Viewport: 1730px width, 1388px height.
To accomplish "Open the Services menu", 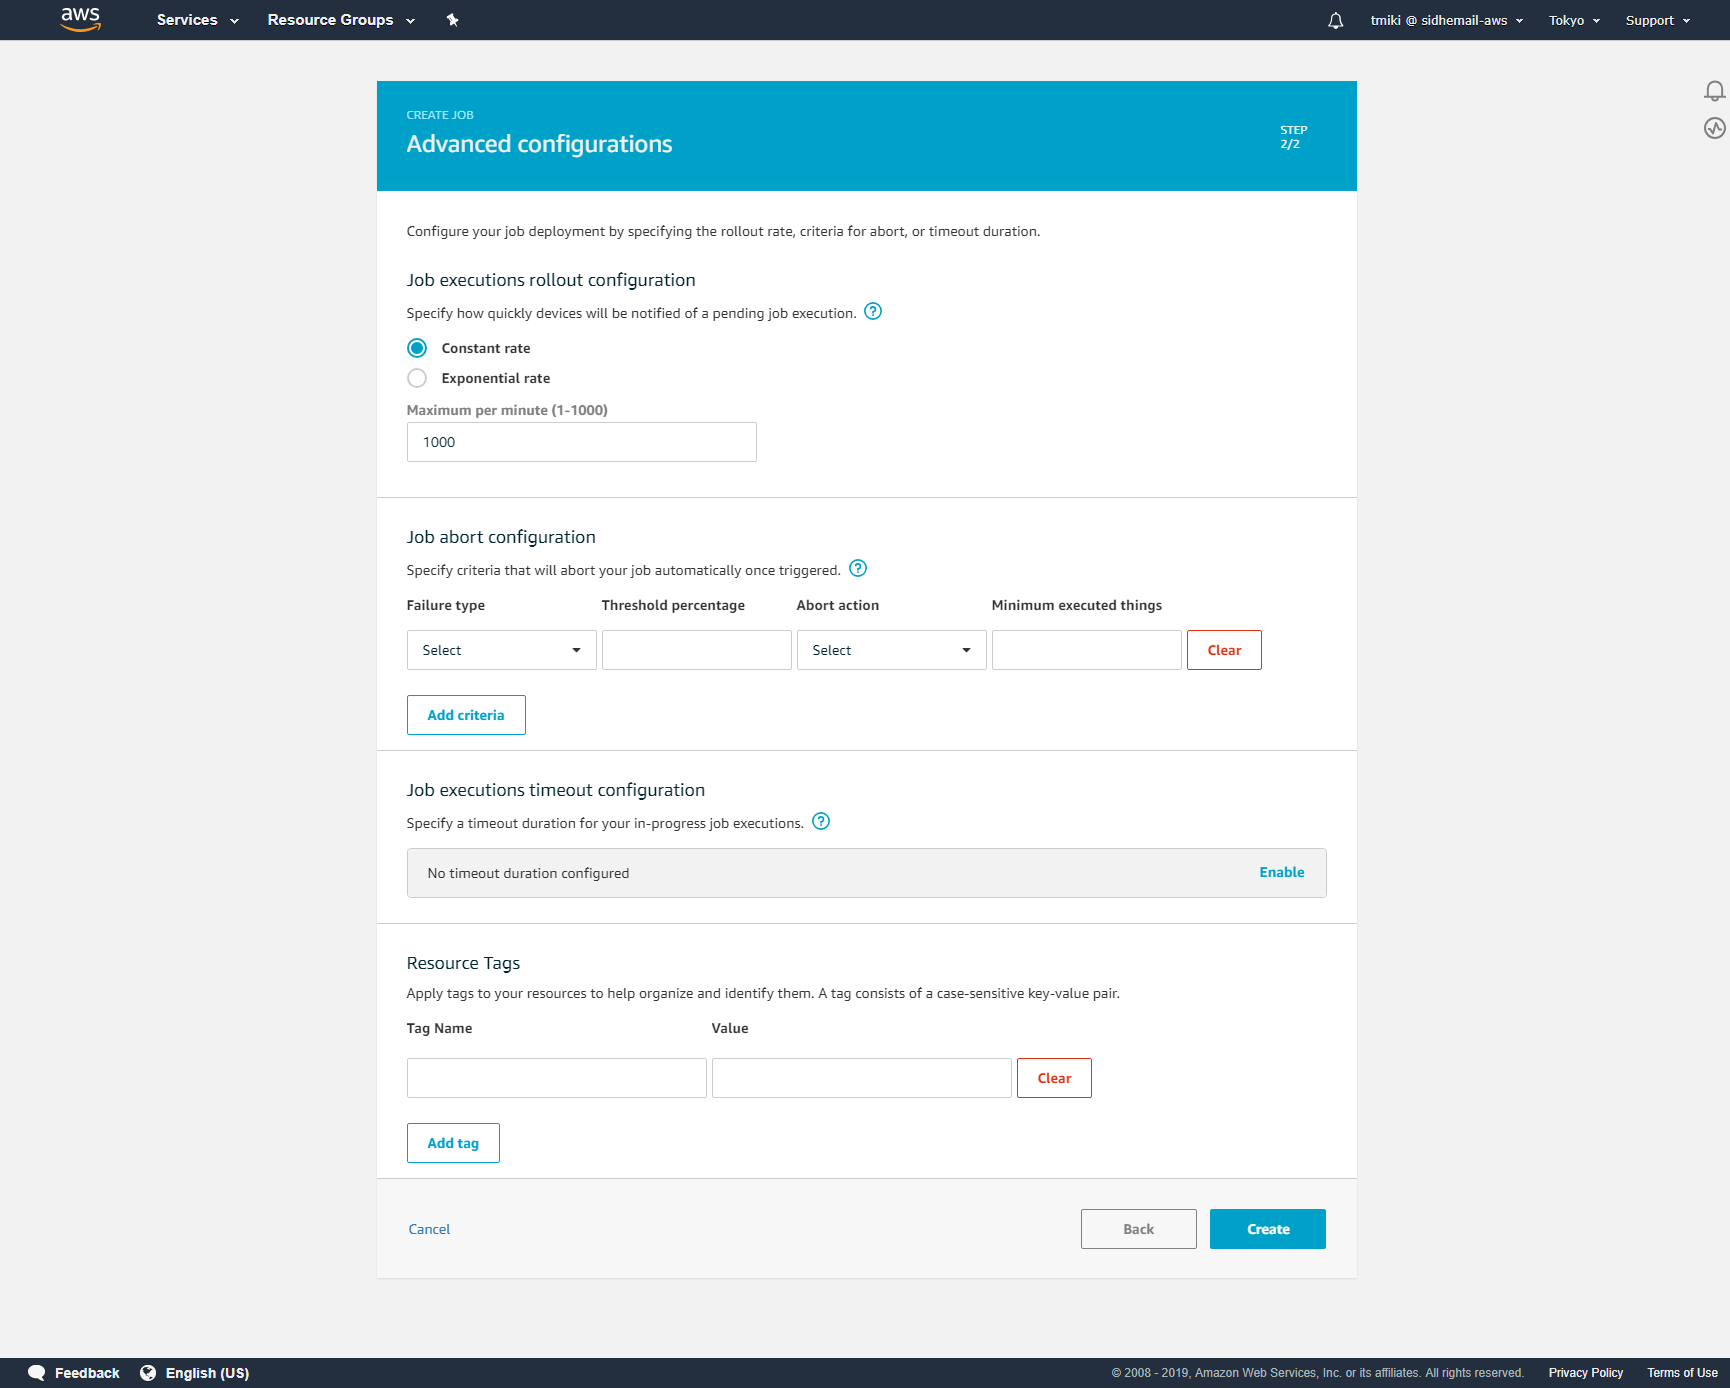I will pos(197,20).
